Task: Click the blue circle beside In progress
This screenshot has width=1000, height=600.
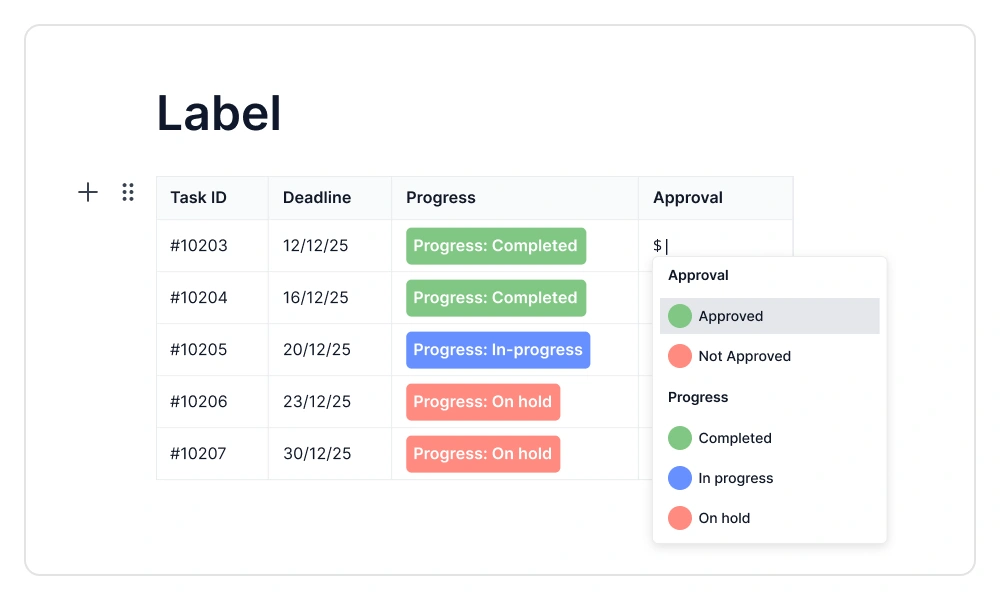Action: coord(680,478)
